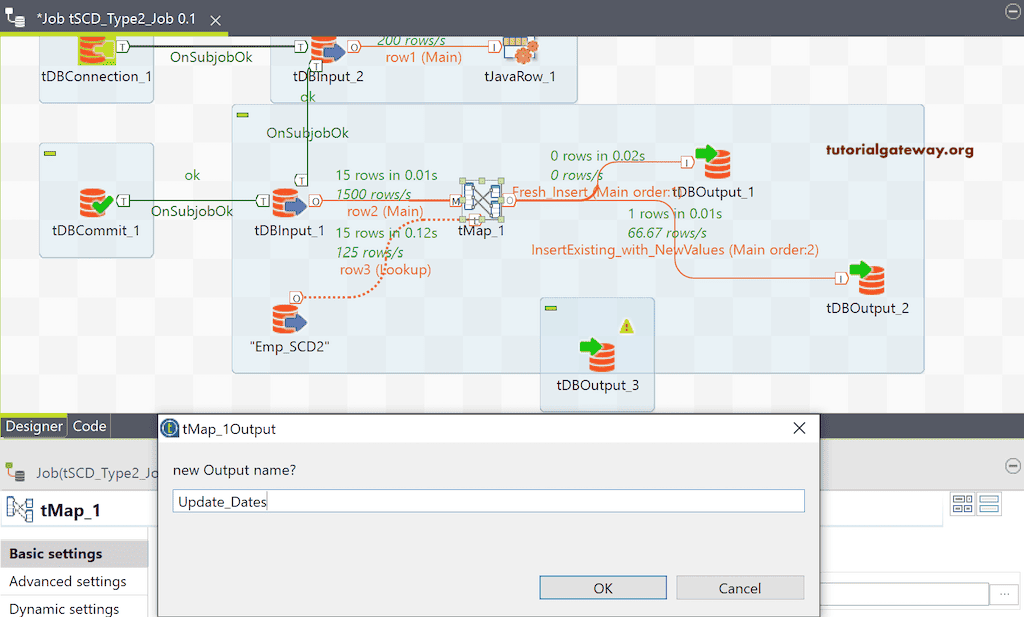This screenshot has width=1024, height=617.
Task: Cancel the tMap_1Output dialog
Action: [740, 588]
